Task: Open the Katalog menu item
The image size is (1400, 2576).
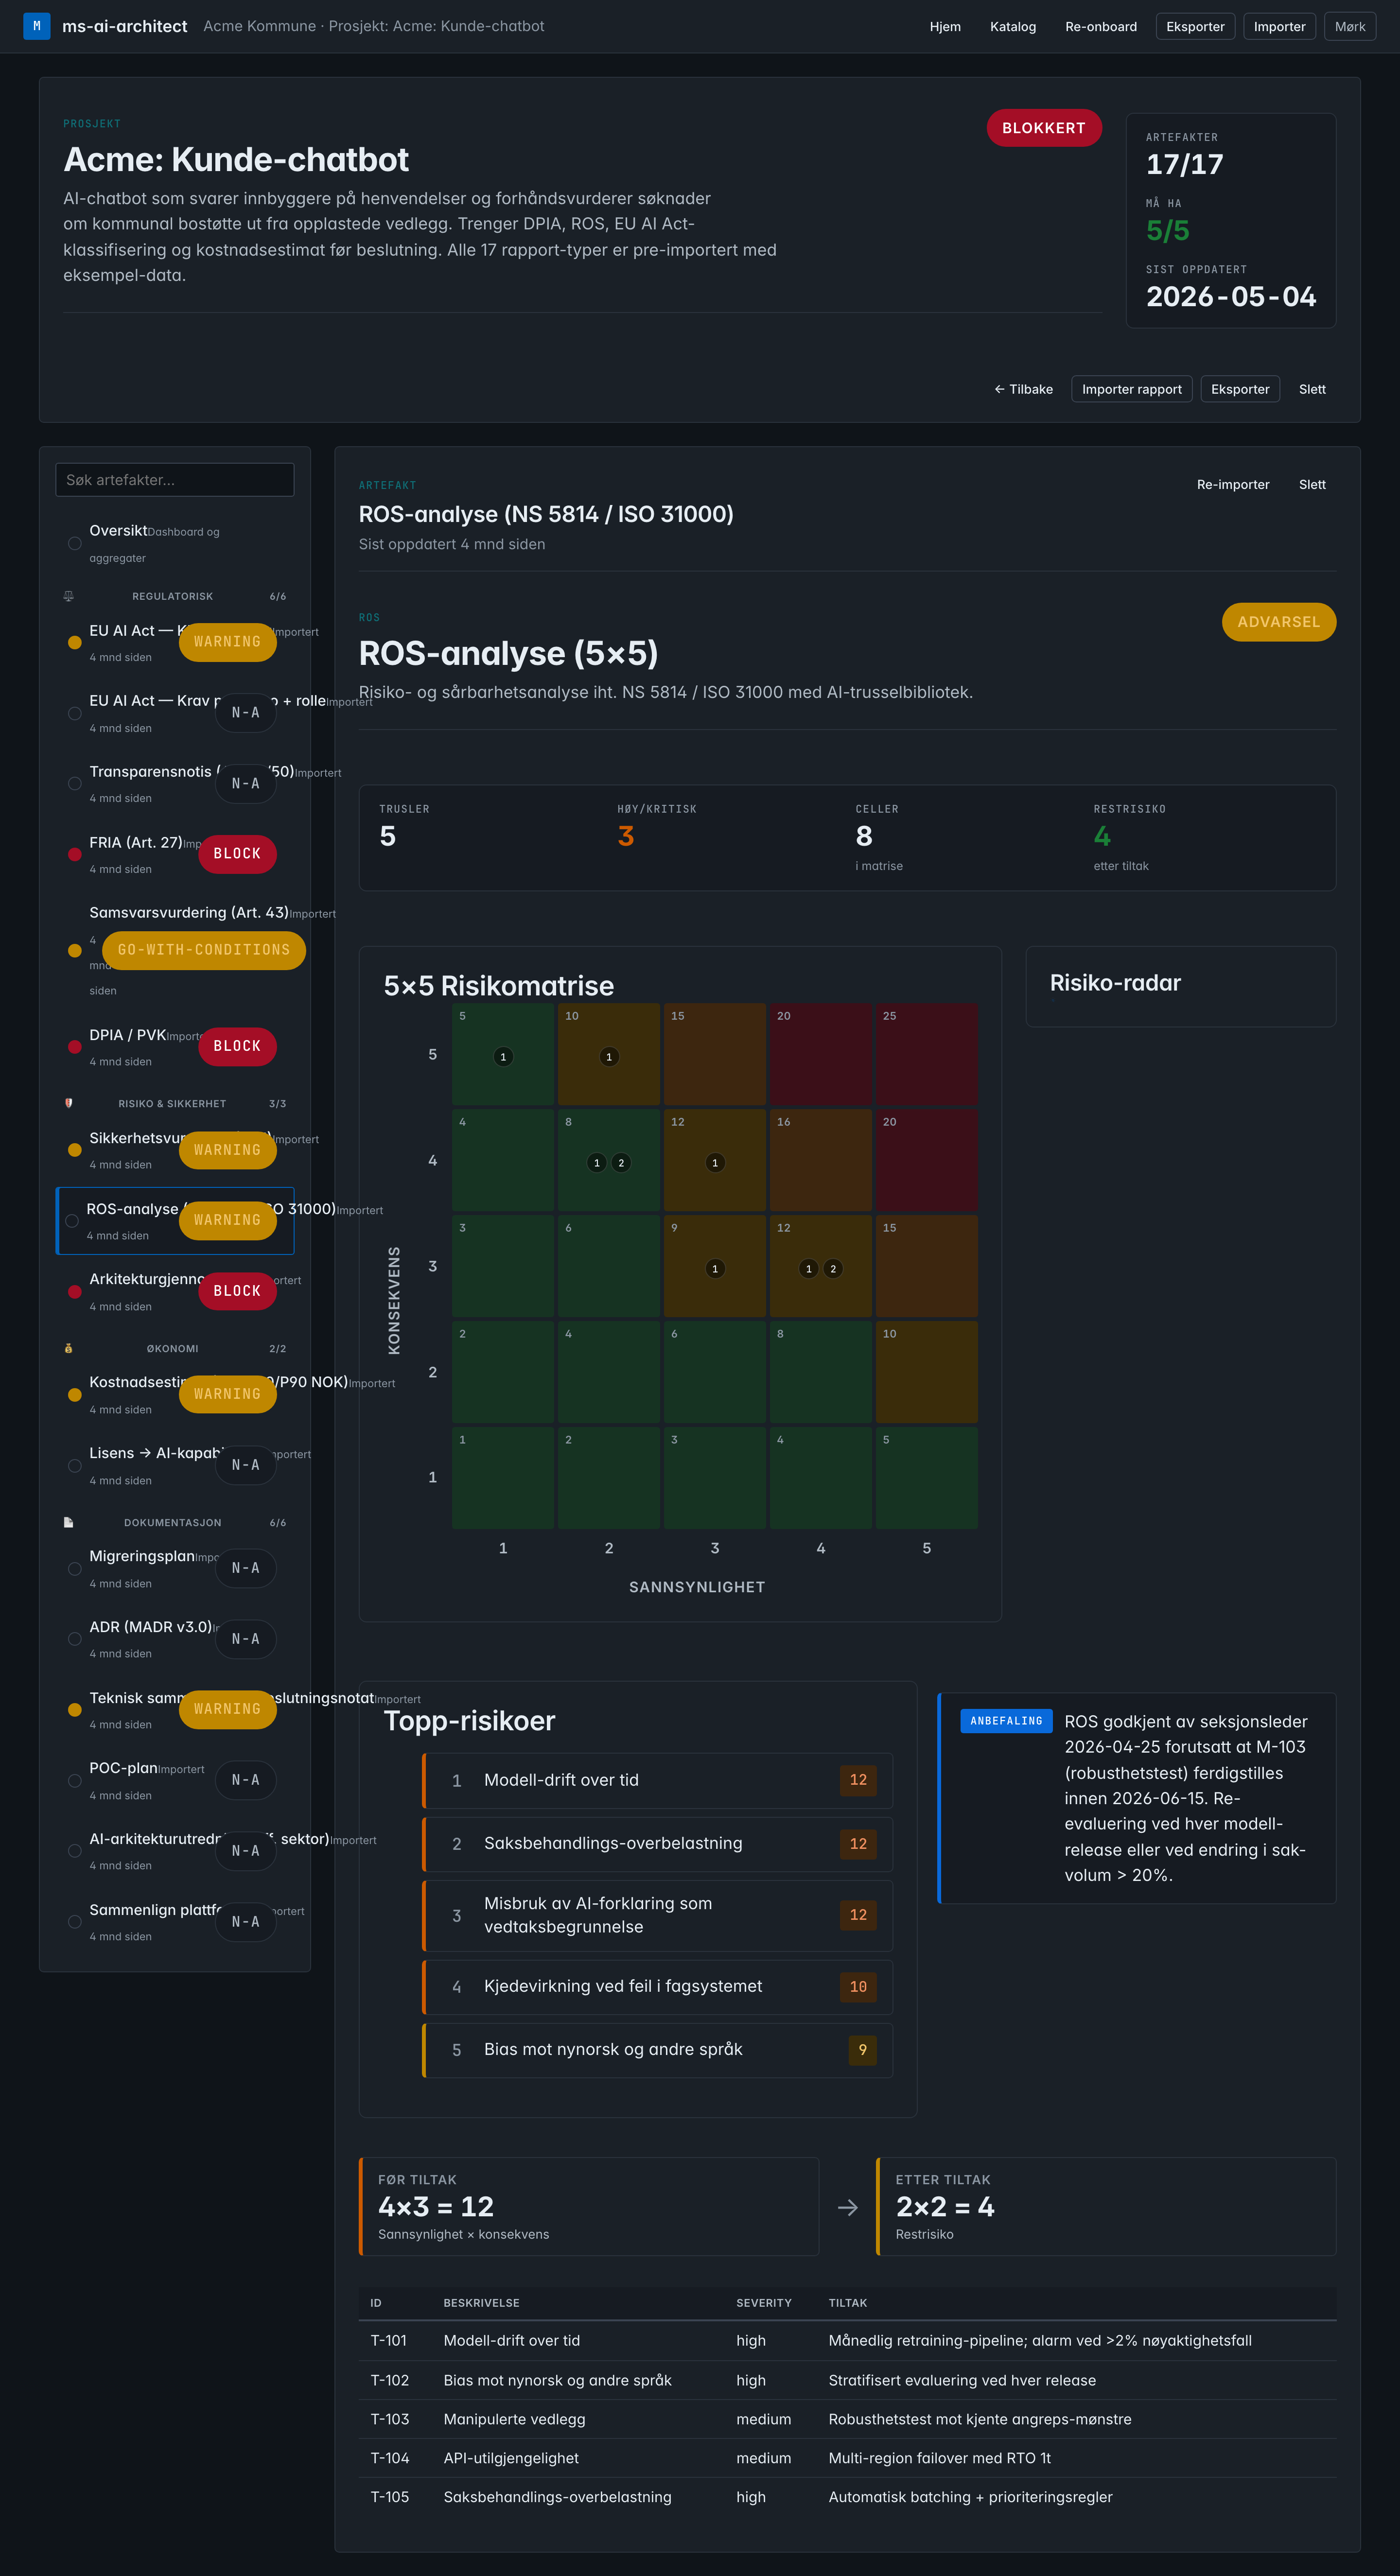Action: (x=1013, y=26)
